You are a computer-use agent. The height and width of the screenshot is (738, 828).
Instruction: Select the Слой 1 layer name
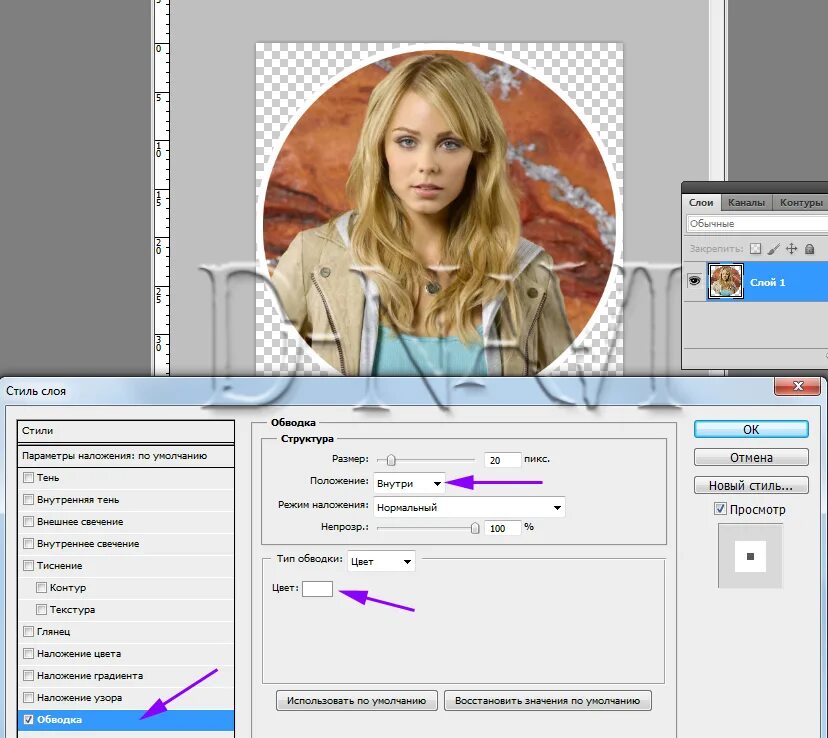(767, 282)
